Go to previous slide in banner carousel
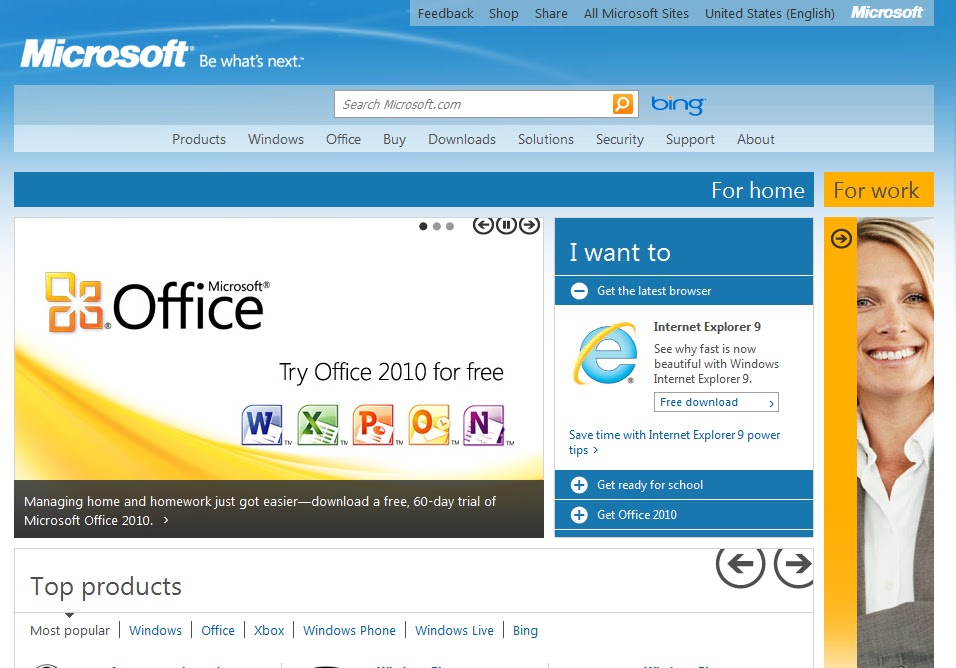 pyautogui.click(x=483, y=225)
